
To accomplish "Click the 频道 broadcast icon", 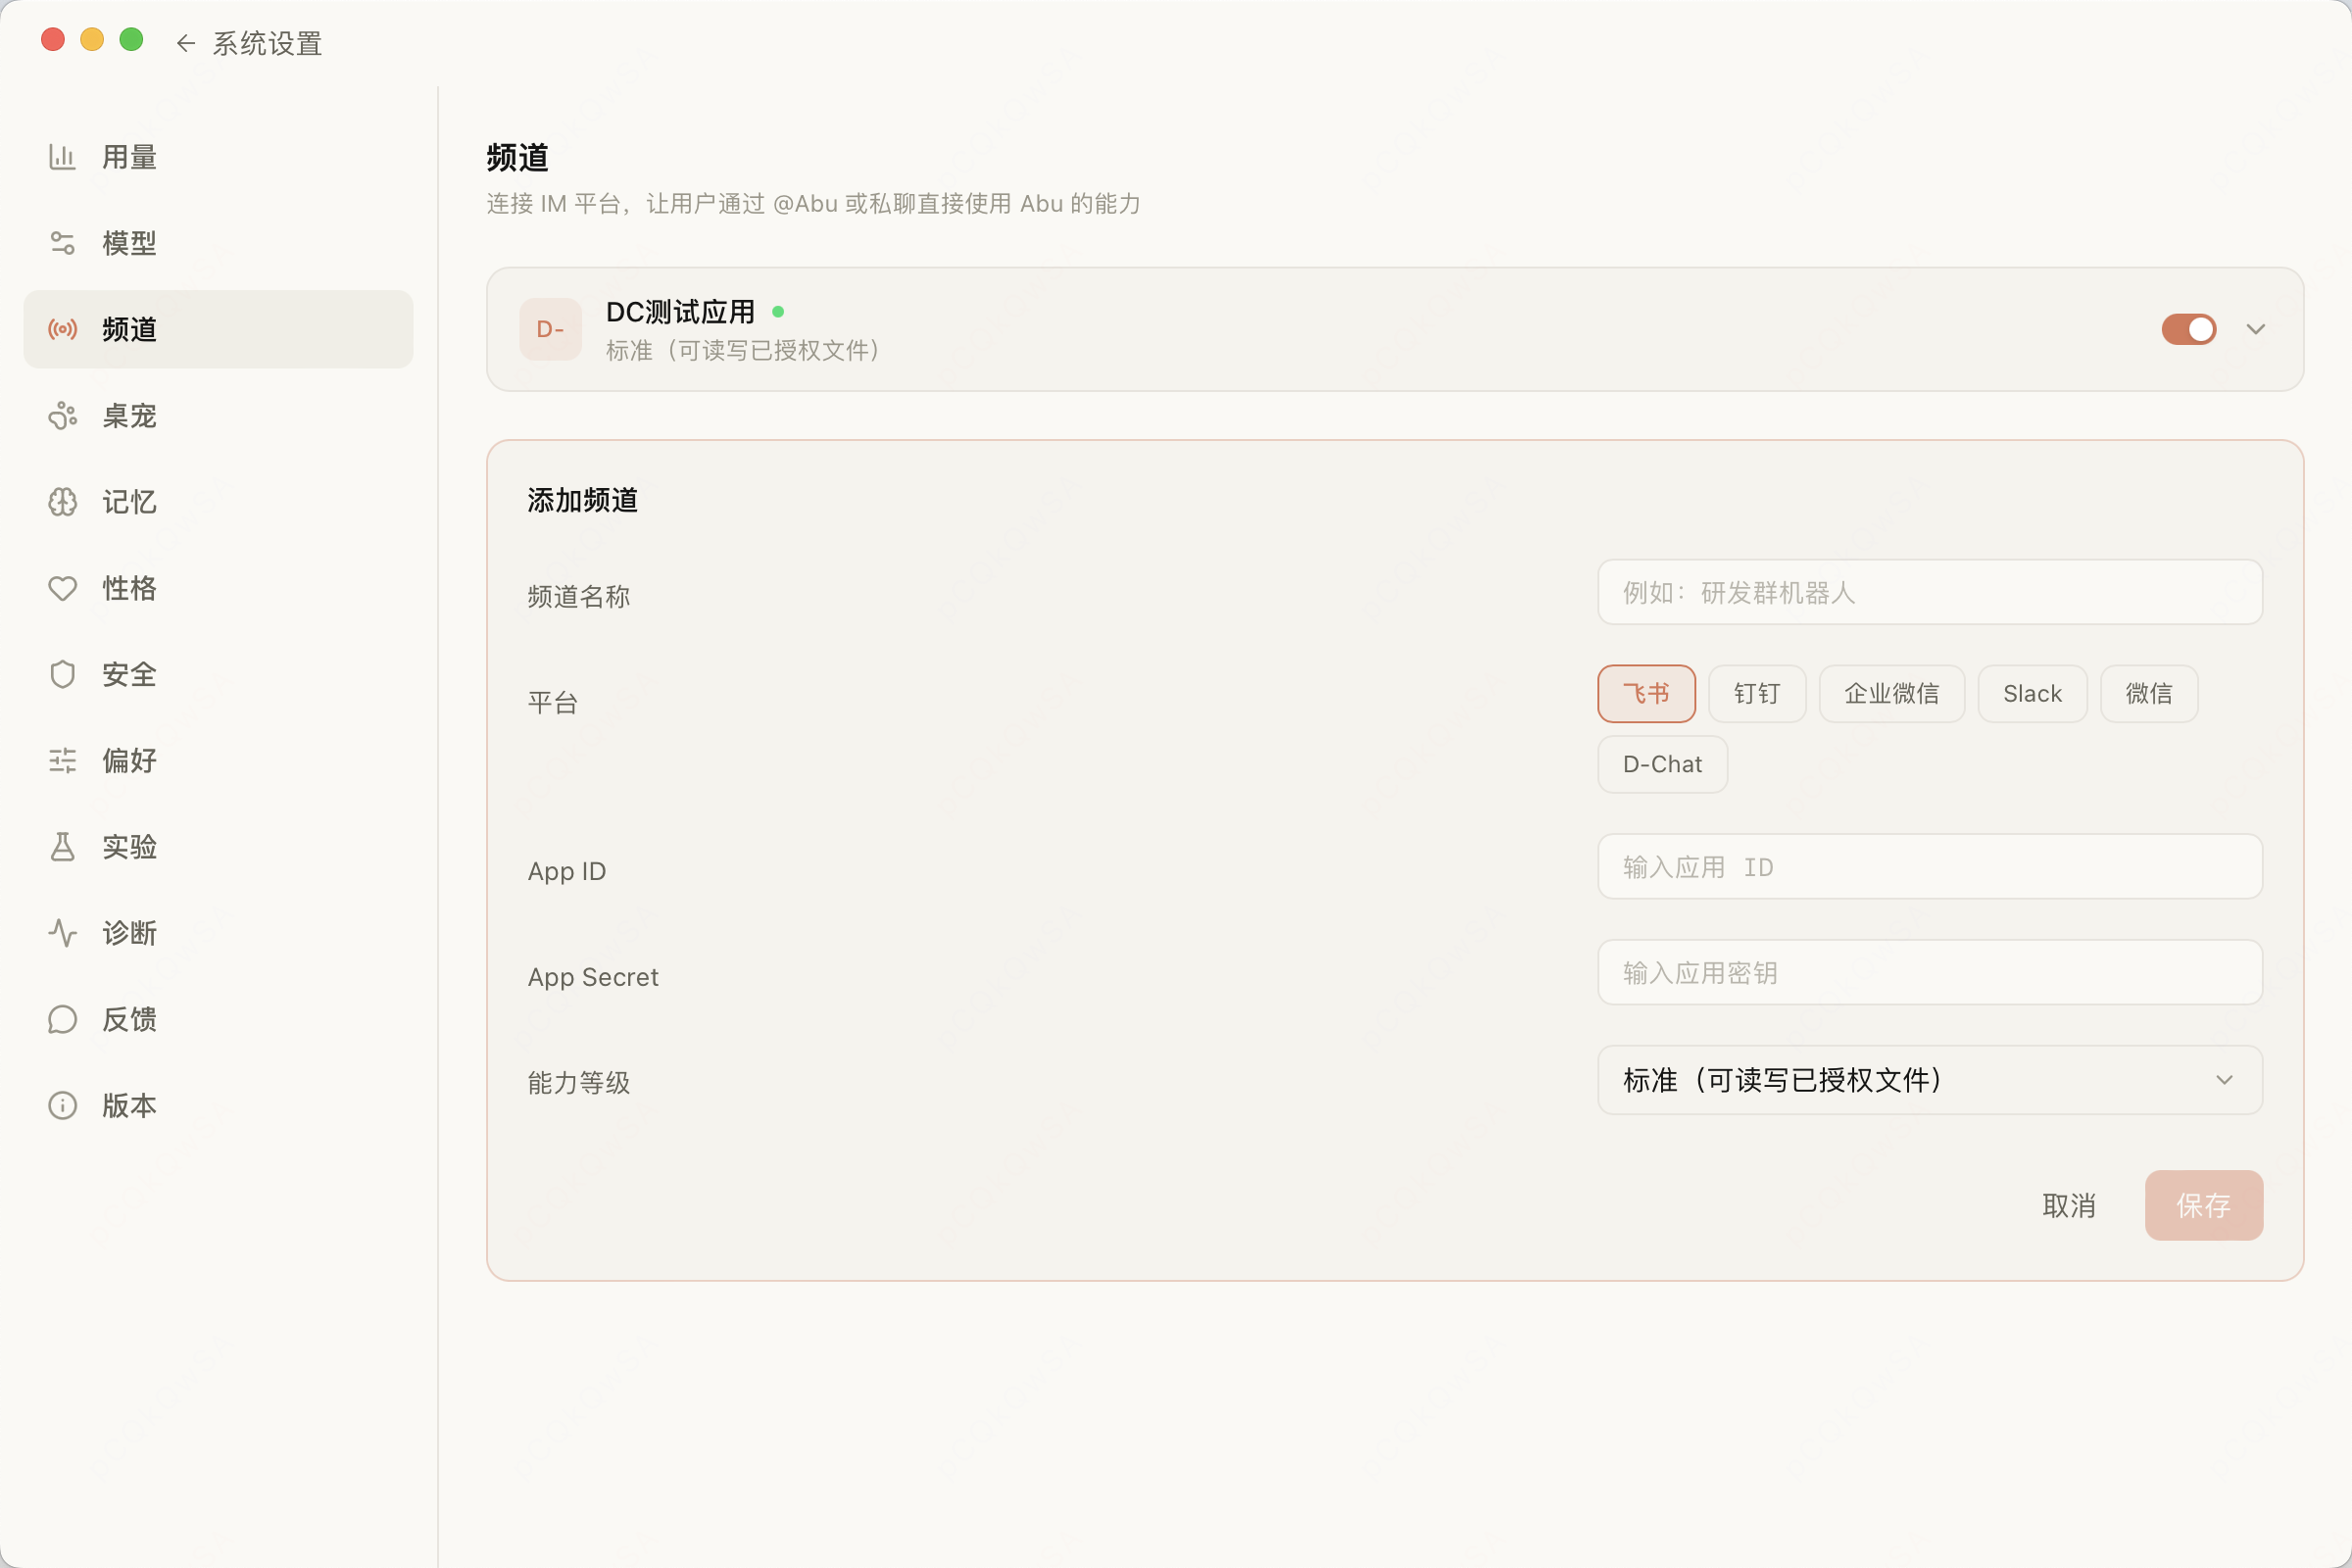I will point(62,329).
